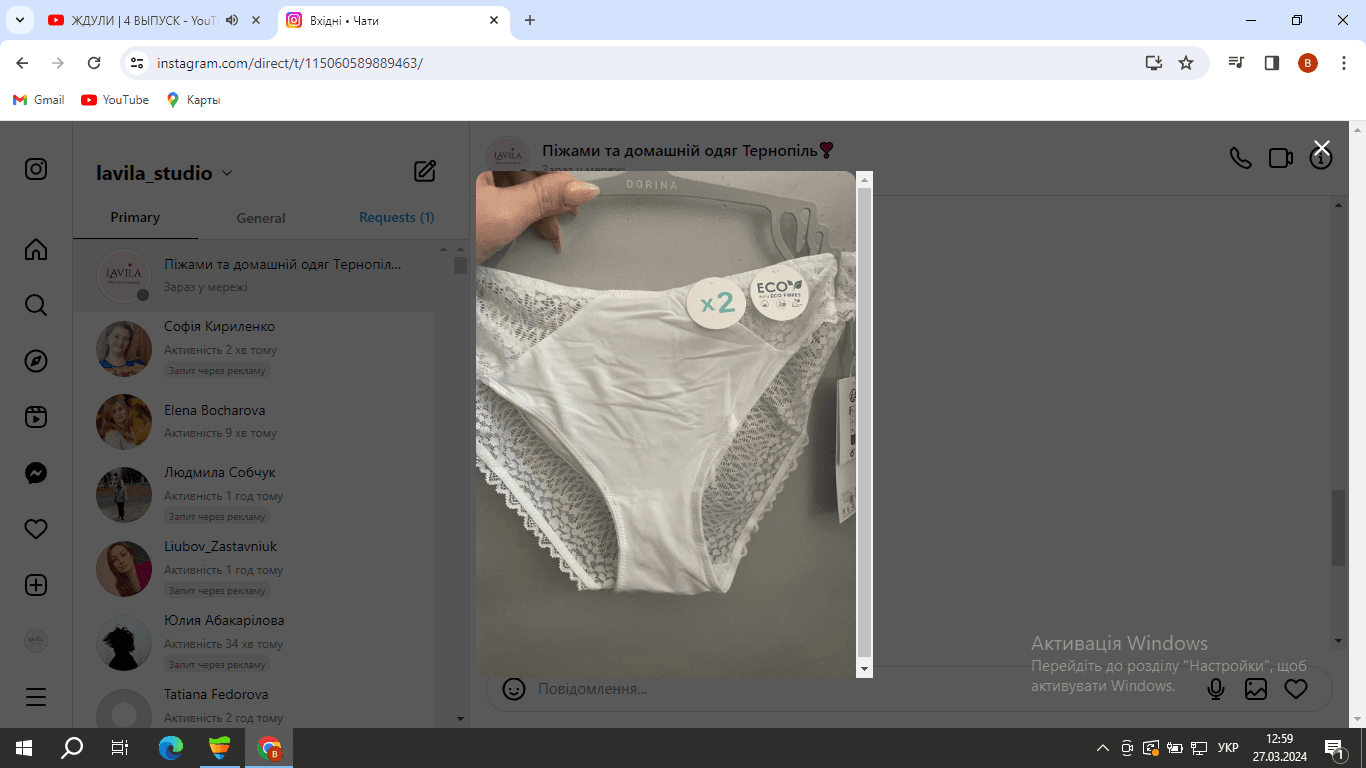Viewport: 1366px width, 768px height.
Task: Open Карты bookmark
Action: click(193, 100)
